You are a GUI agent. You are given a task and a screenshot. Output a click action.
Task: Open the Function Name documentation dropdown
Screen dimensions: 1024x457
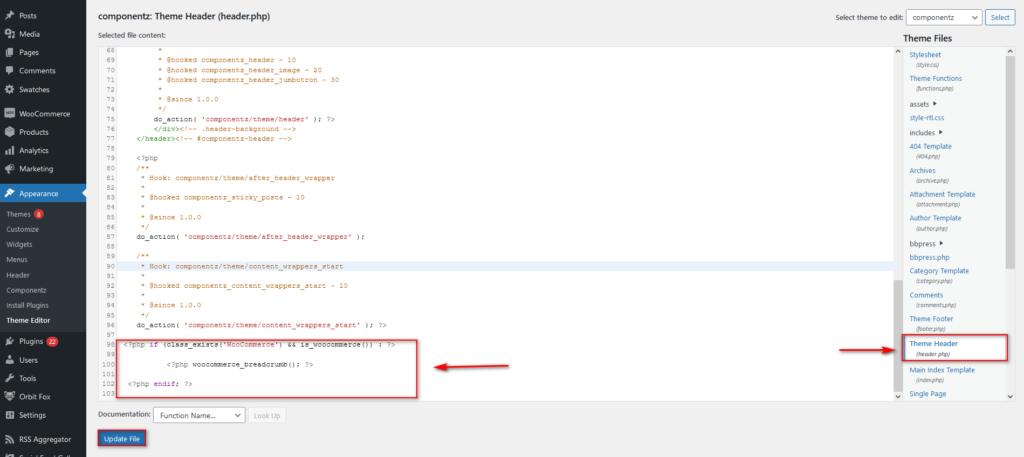click(x=199, y=414)
